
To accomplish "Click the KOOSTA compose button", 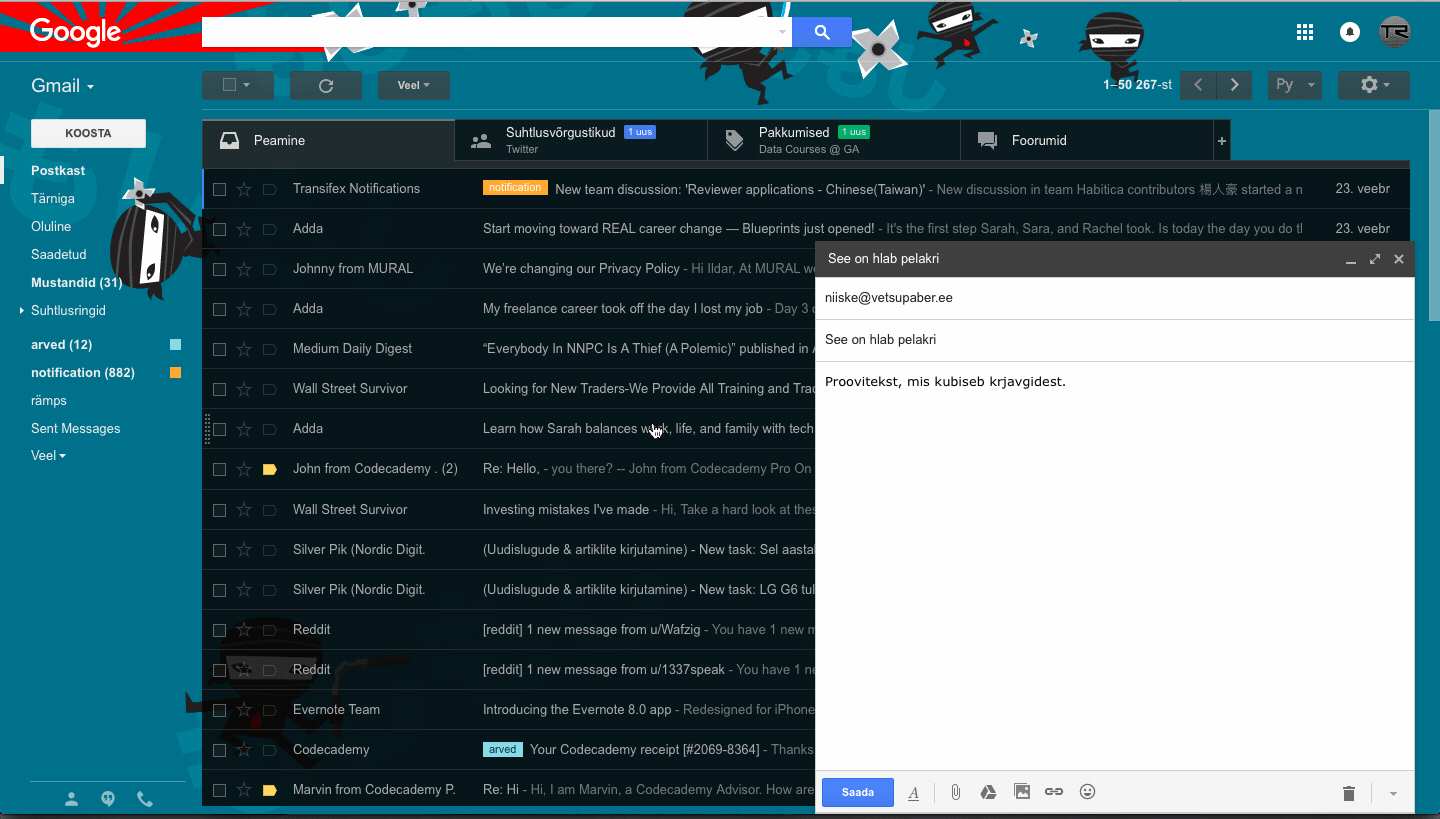I will pyautogui.click(x=88, y=133).
